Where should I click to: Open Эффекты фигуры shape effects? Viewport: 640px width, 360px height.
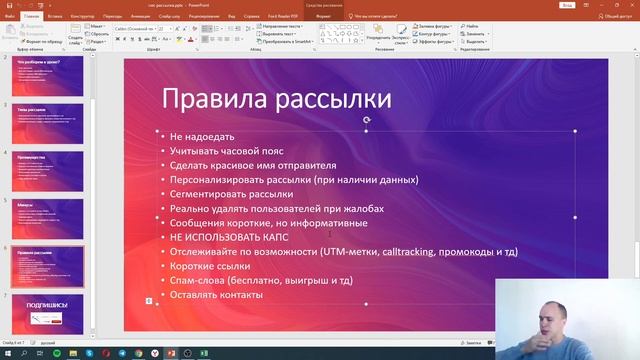(433, 42)
